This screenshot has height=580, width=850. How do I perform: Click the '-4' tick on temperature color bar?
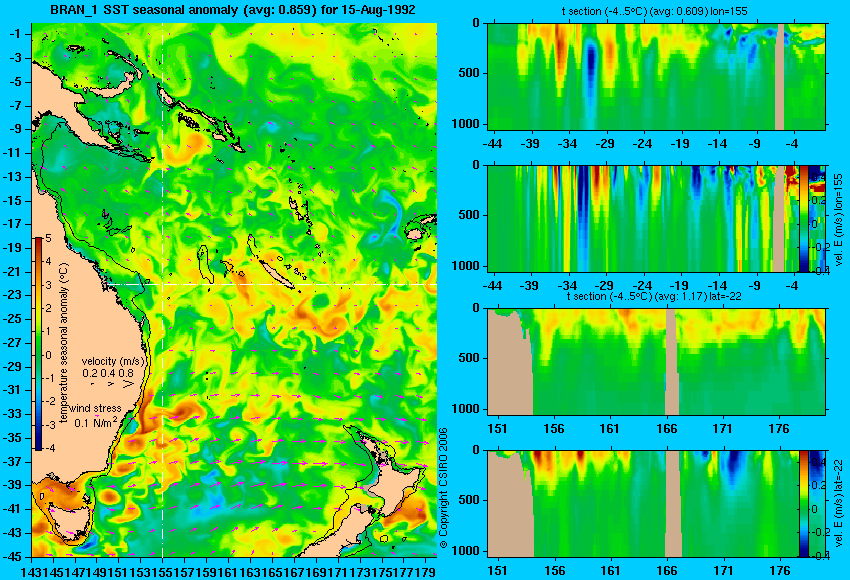pyautogui.click(x=48, y=448)
